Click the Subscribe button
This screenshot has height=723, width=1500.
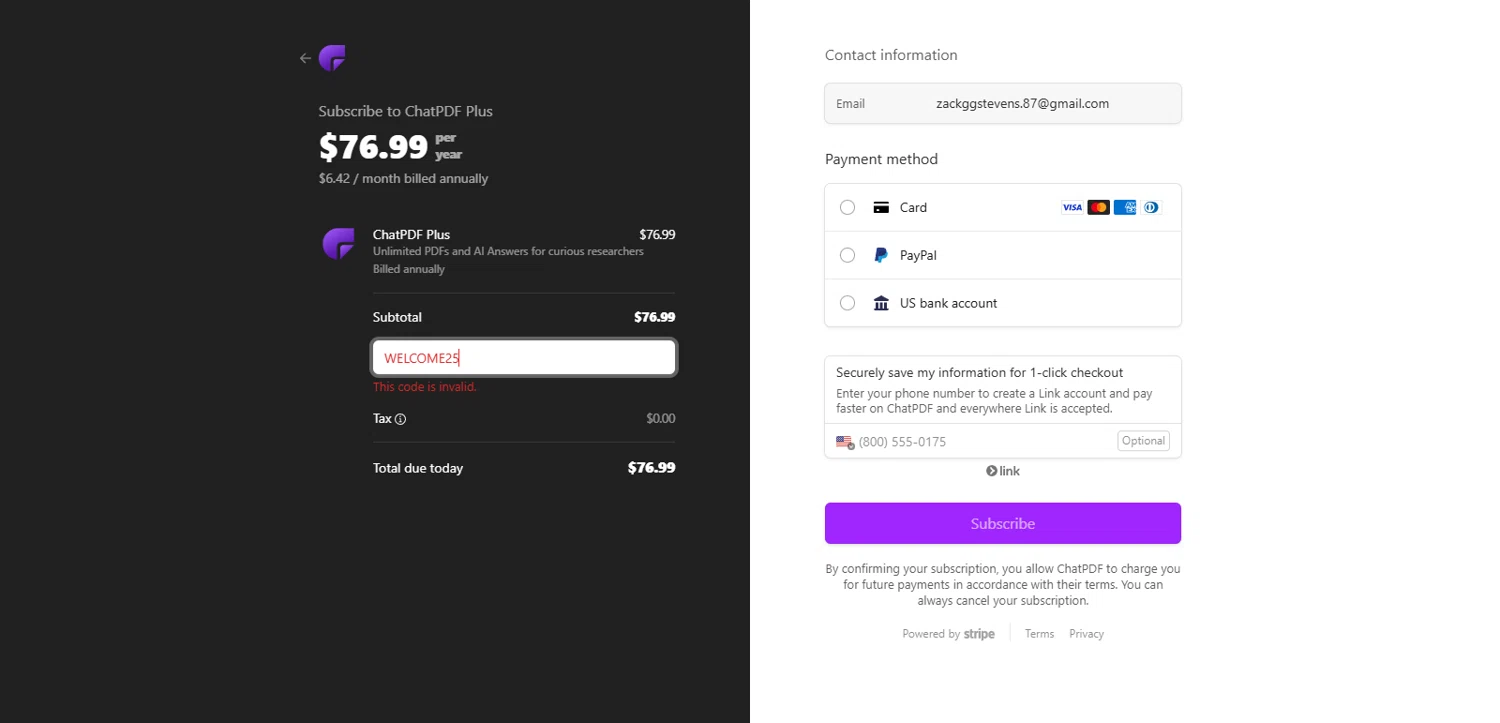point(1003,523)
